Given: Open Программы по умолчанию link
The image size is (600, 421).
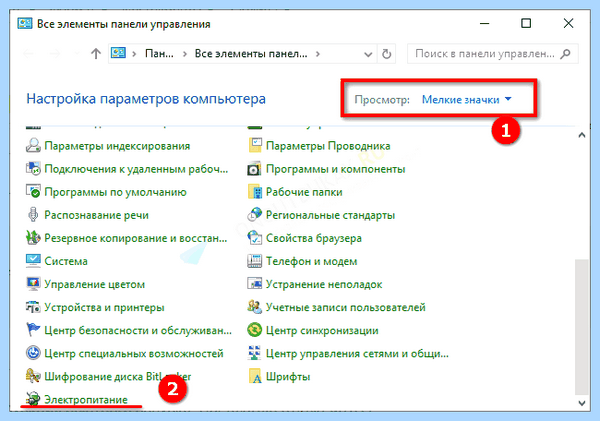Looking at the screenshot, I should tap(116, 192).
